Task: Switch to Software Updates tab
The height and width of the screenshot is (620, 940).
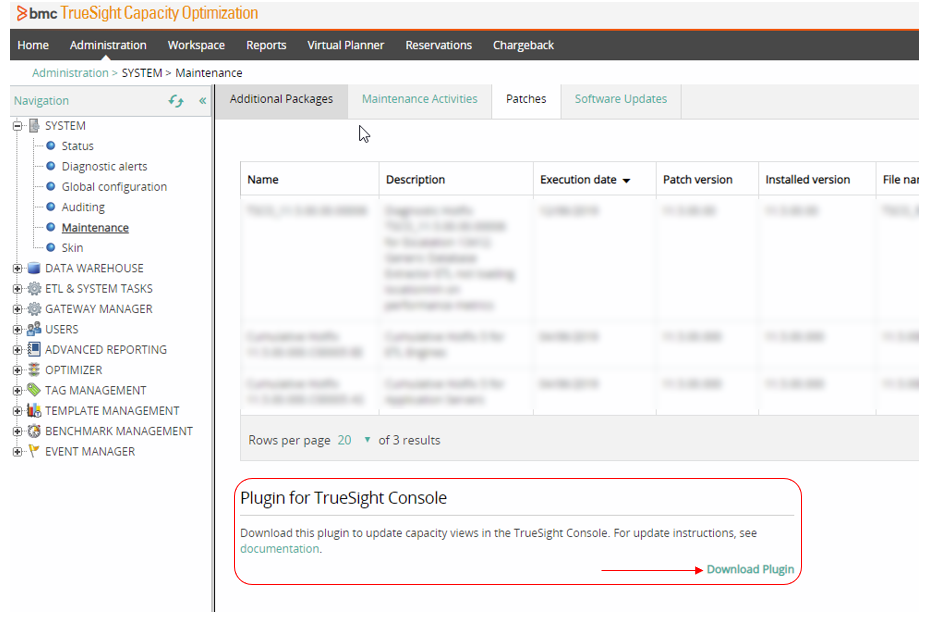Action: click(x=621, y=99)
